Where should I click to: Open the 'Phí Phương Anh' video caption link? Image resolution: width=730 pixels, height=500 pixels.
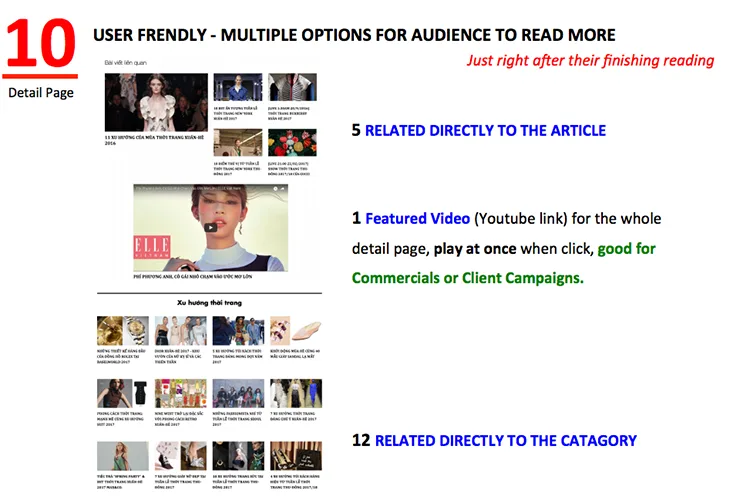(x=193, y=277)
